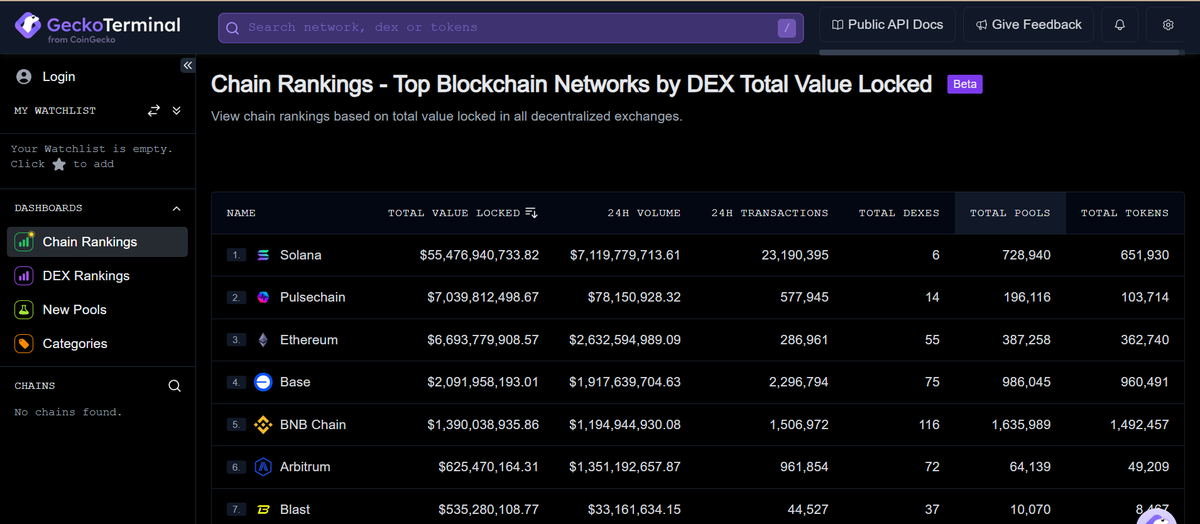
Task: Open notifications bell icon
Action: (1120, 25)
